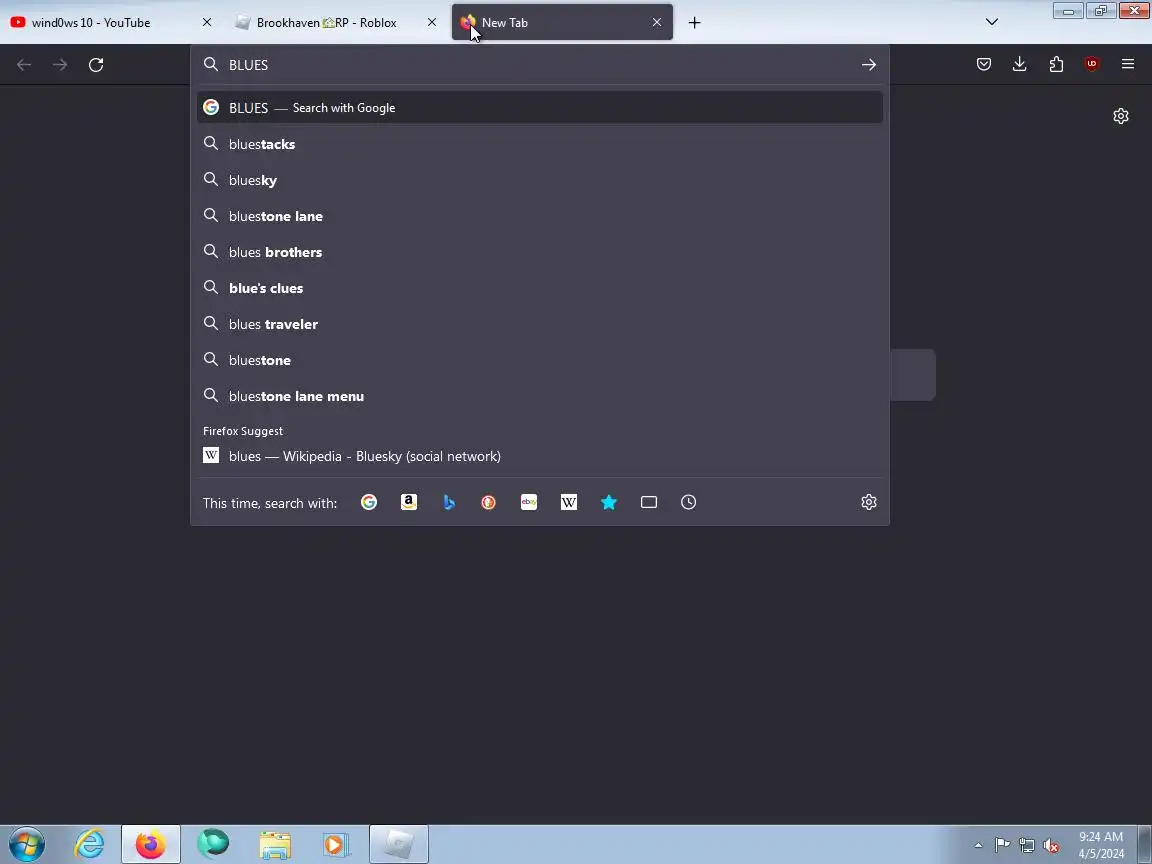
Task: Search this time with eBay icon
Action: pos(528,502)
